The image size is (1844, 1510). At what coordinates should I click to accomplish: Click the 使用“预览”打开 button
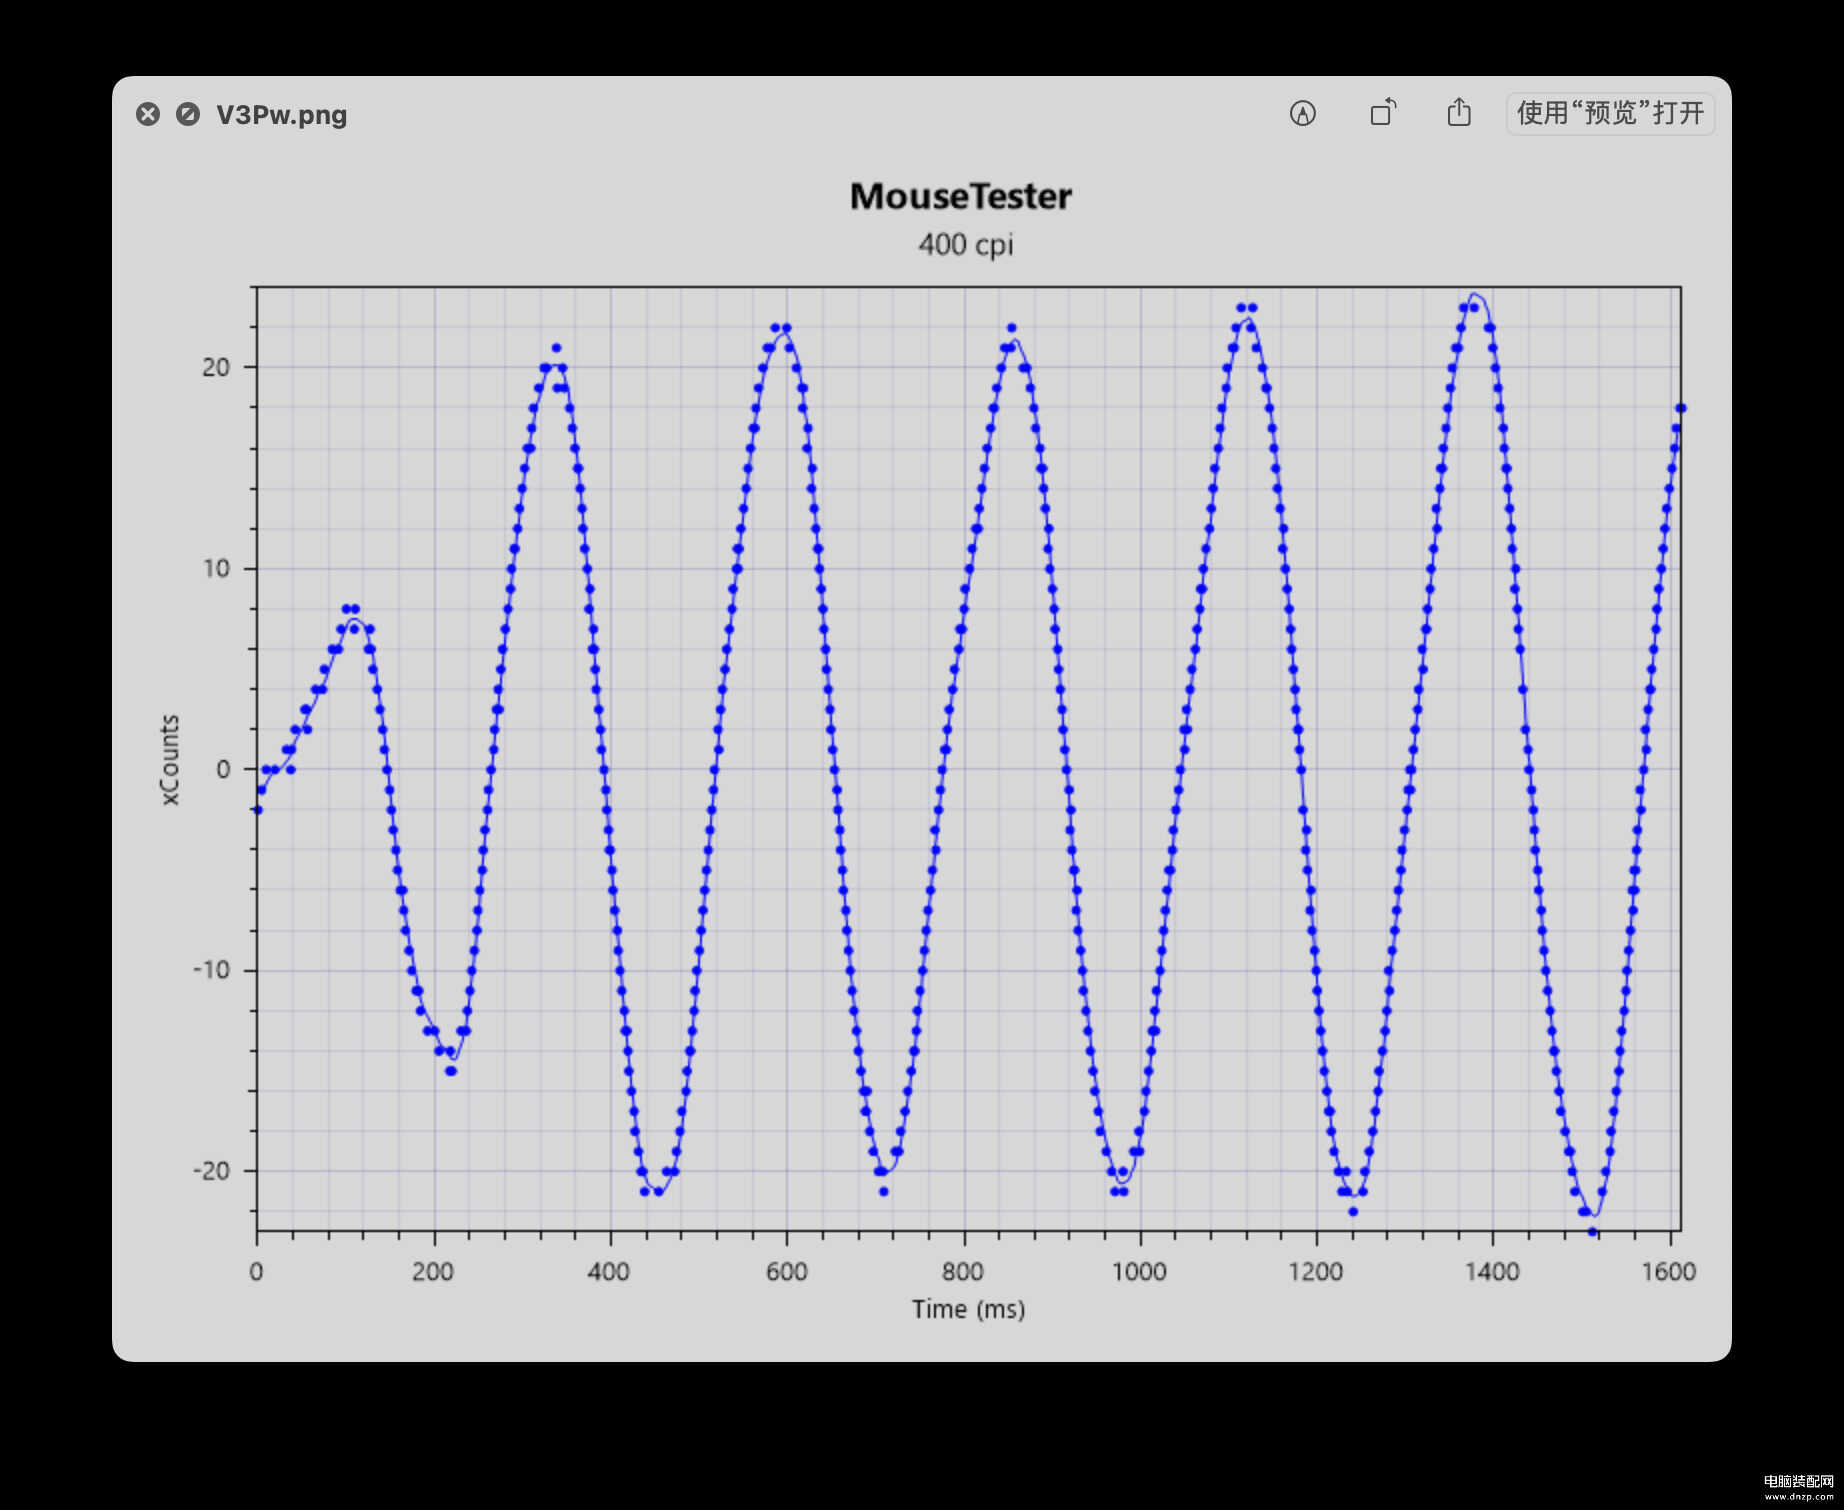point(1610,113)
